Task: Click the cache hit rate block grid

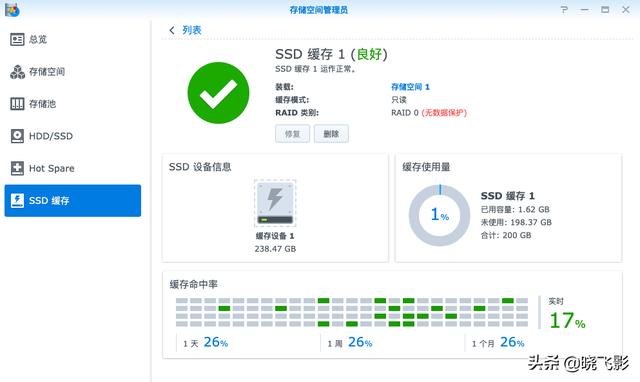Action: coord(352,312)
